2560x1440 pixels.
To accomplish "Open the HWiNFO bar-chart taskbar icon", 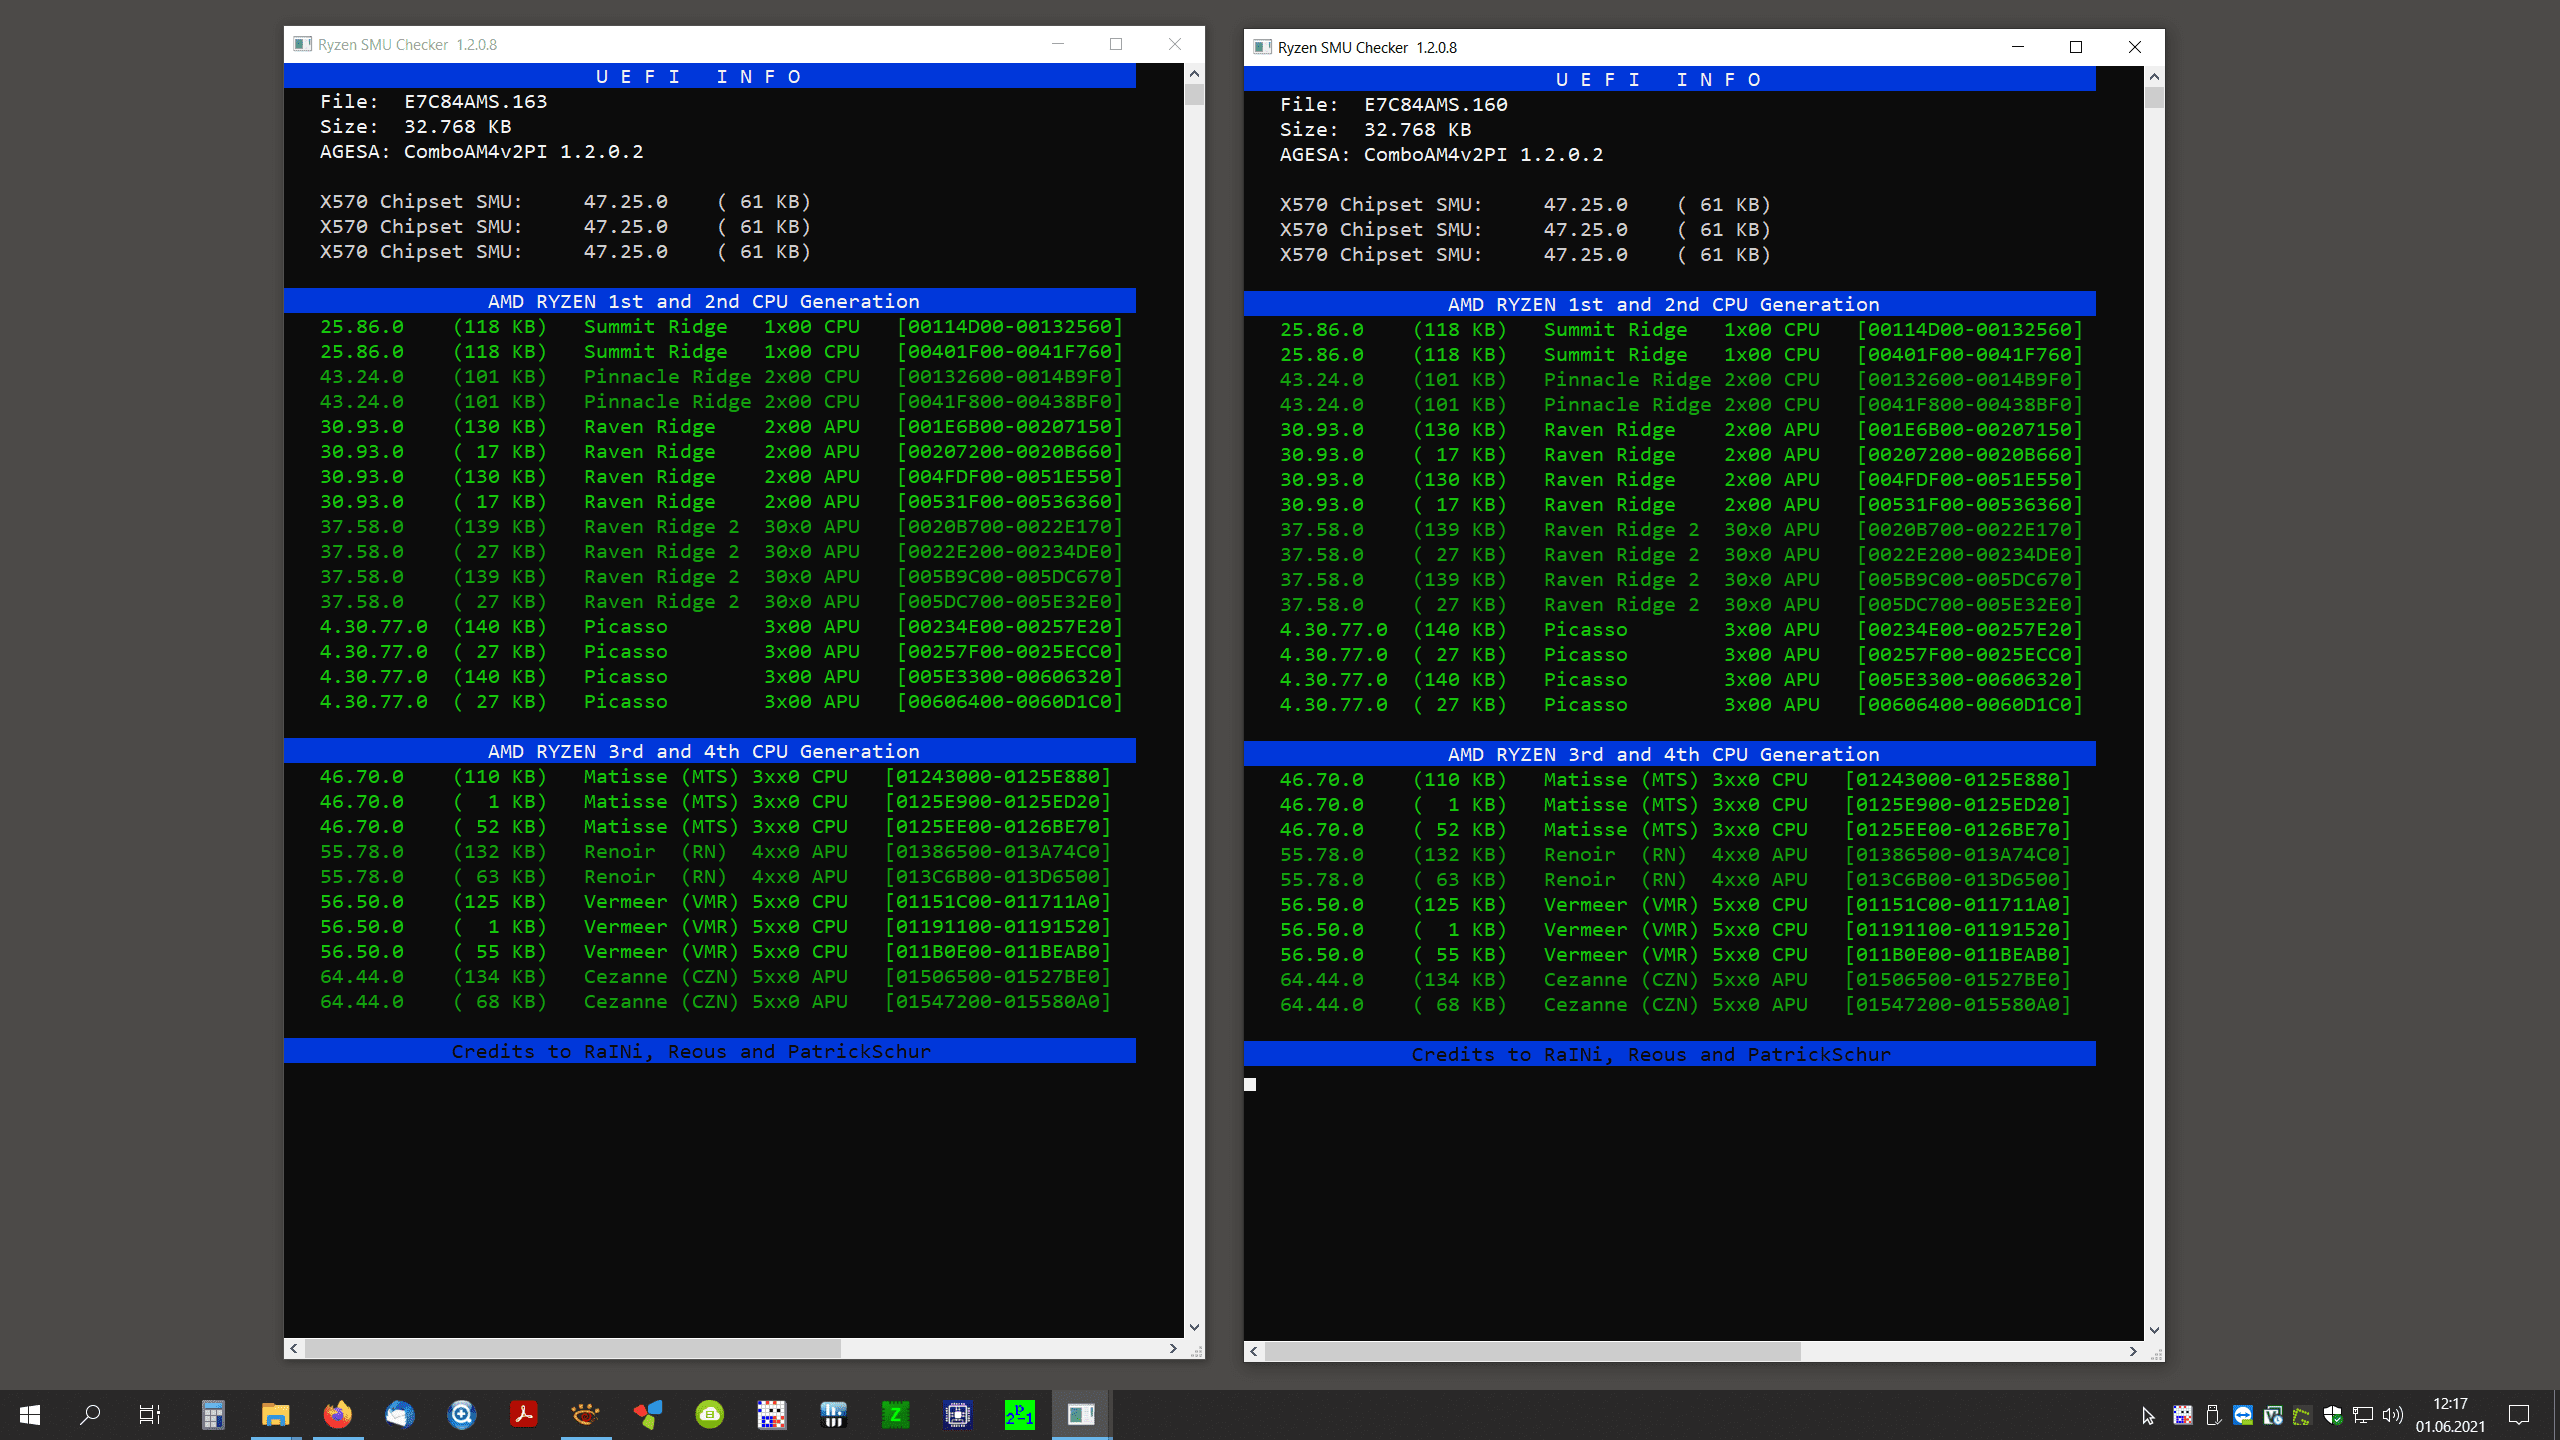I will 833,1414.
